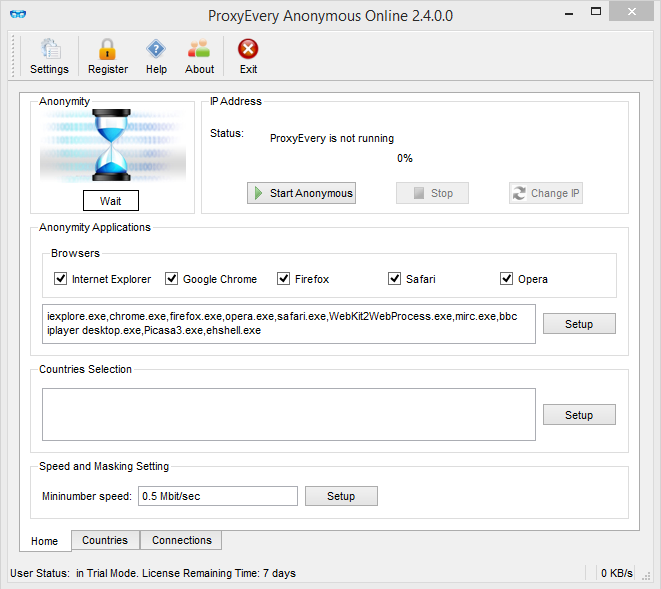Screen dimensions: 661x589
Task: Open Setup for Anonymity Applications
Action: [579, 324]
